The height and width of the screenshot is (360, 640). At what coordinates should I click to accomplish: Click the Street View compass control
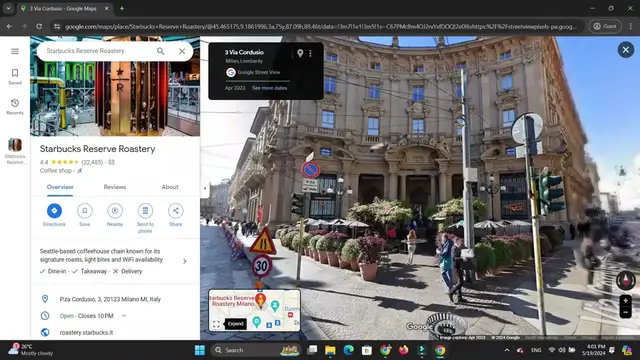625,280
